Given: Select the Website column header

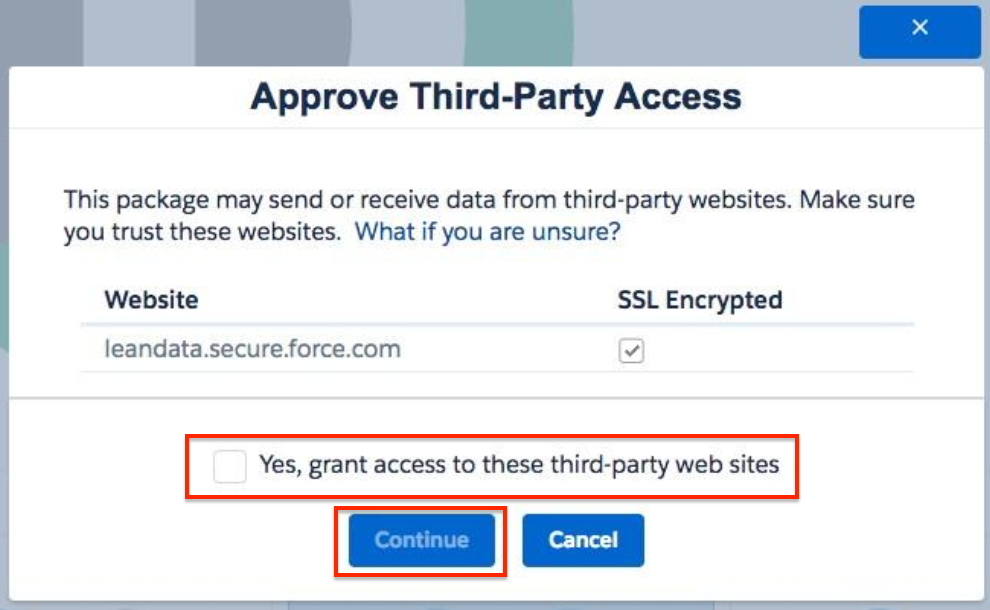Looking at the screenshot, I should [x=151, y=299].
